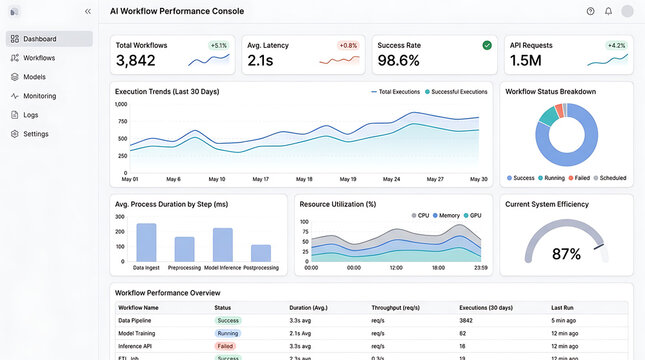Click the Settings gear icon
Image resolution: width=645 pixels, height=360 pixels.
[x=15, y=134]
